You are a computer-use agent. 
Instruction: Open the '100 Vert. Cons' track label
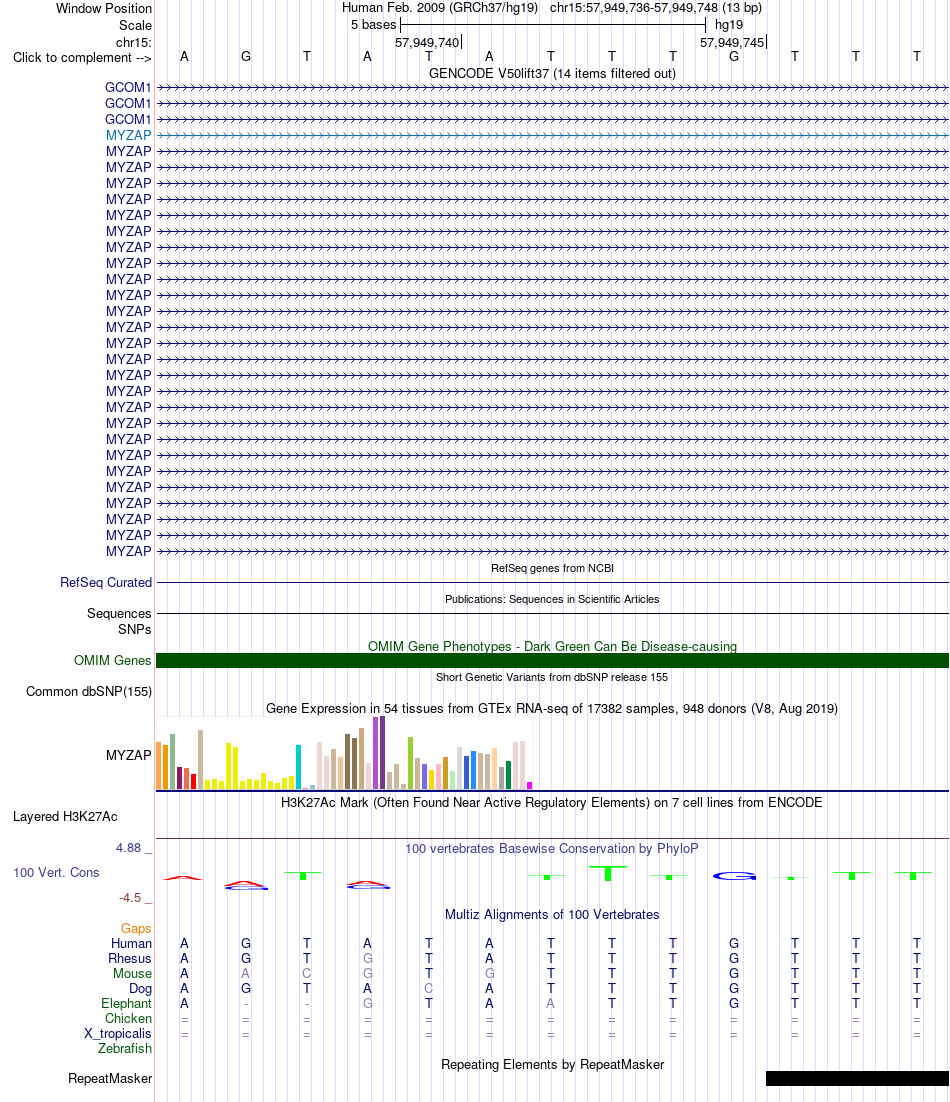pos(56,872)
